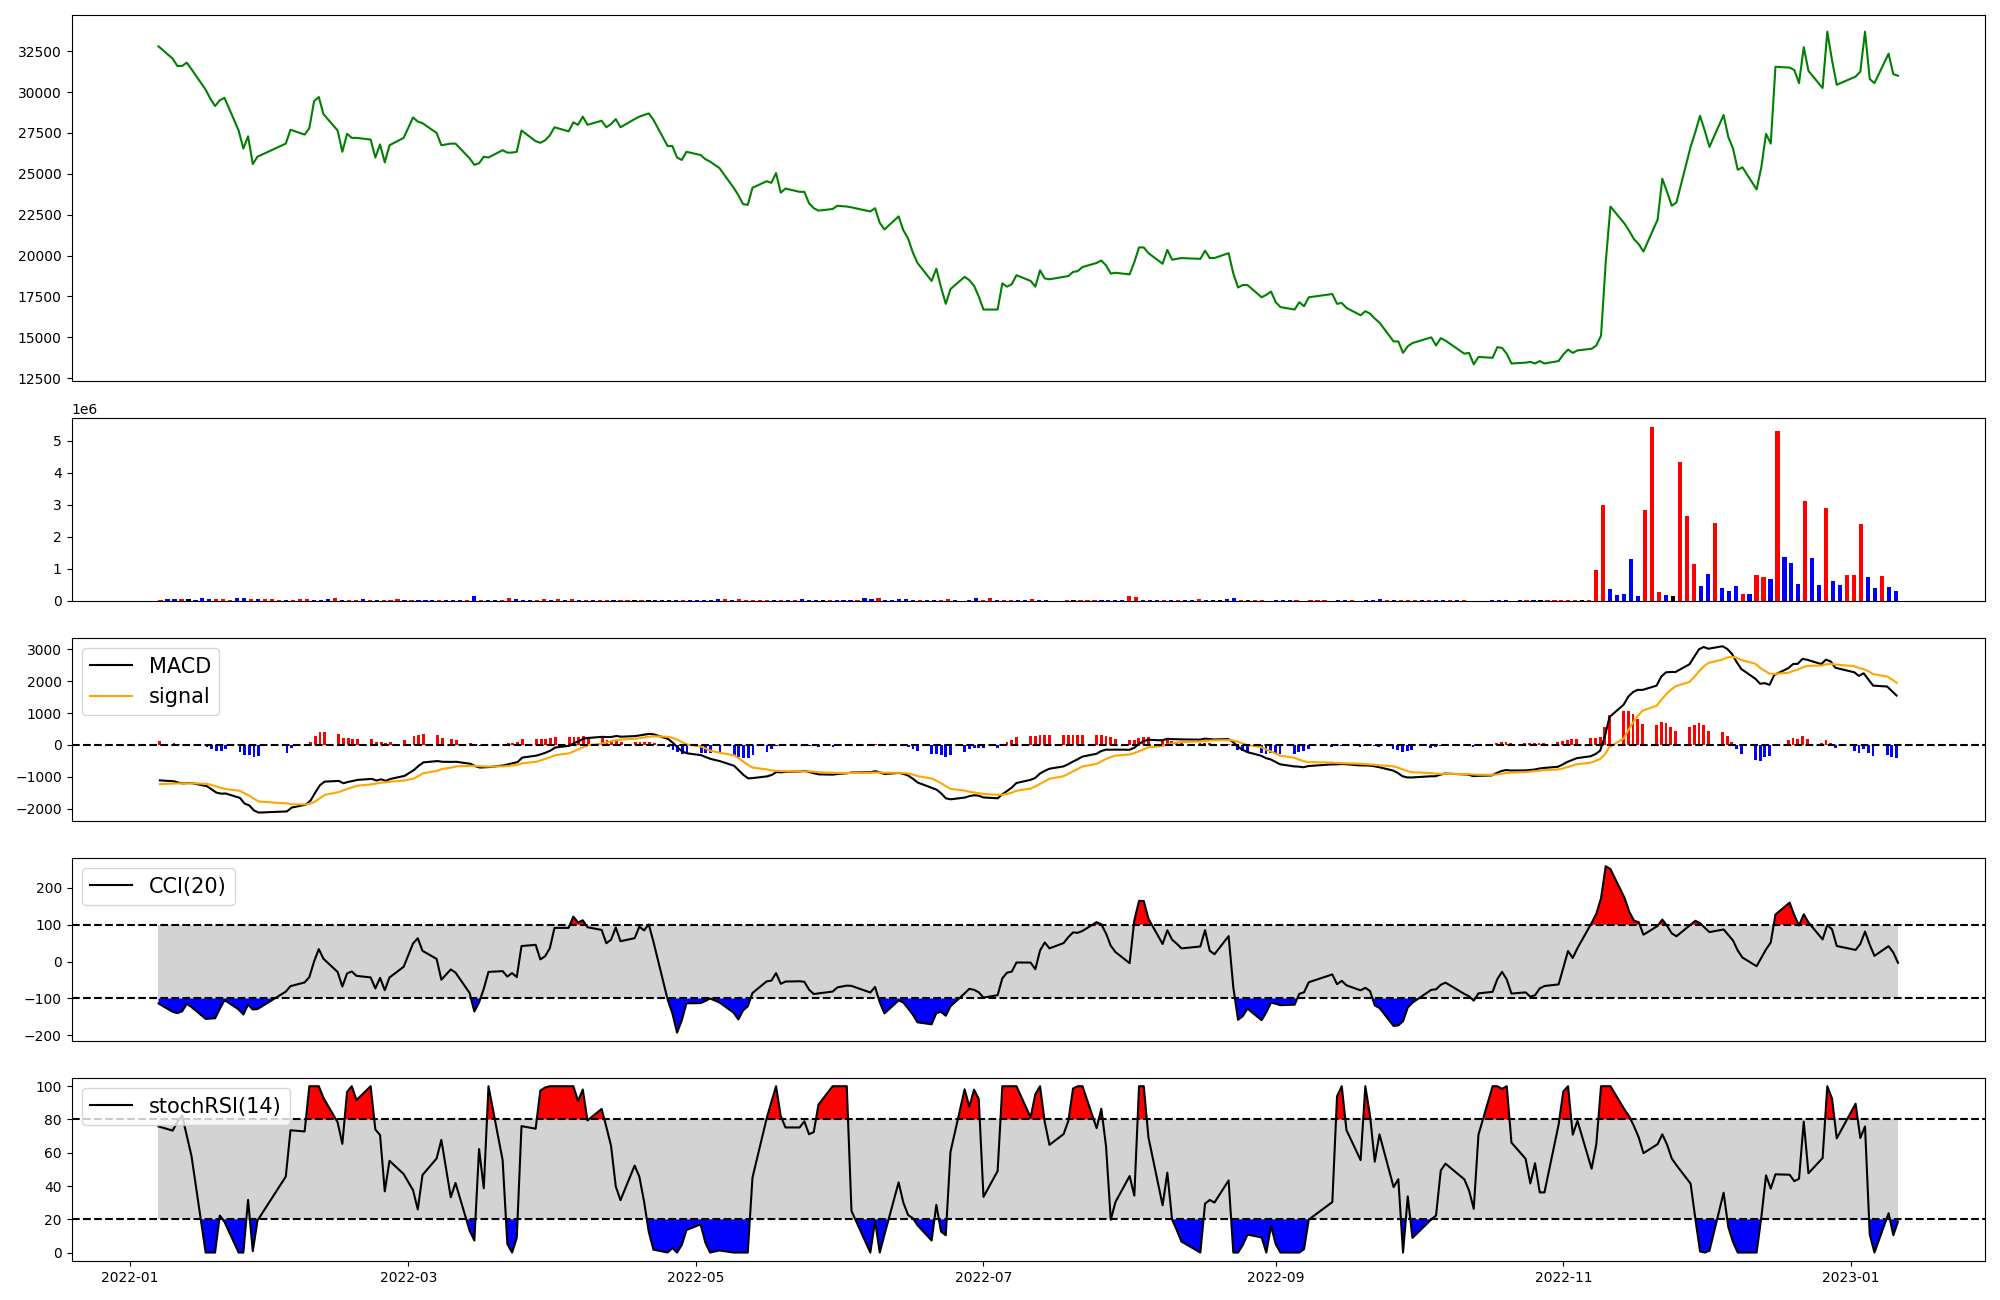Click the 2022-07 date tick label
The image size is (2000, 1300).
[983, 1277]
